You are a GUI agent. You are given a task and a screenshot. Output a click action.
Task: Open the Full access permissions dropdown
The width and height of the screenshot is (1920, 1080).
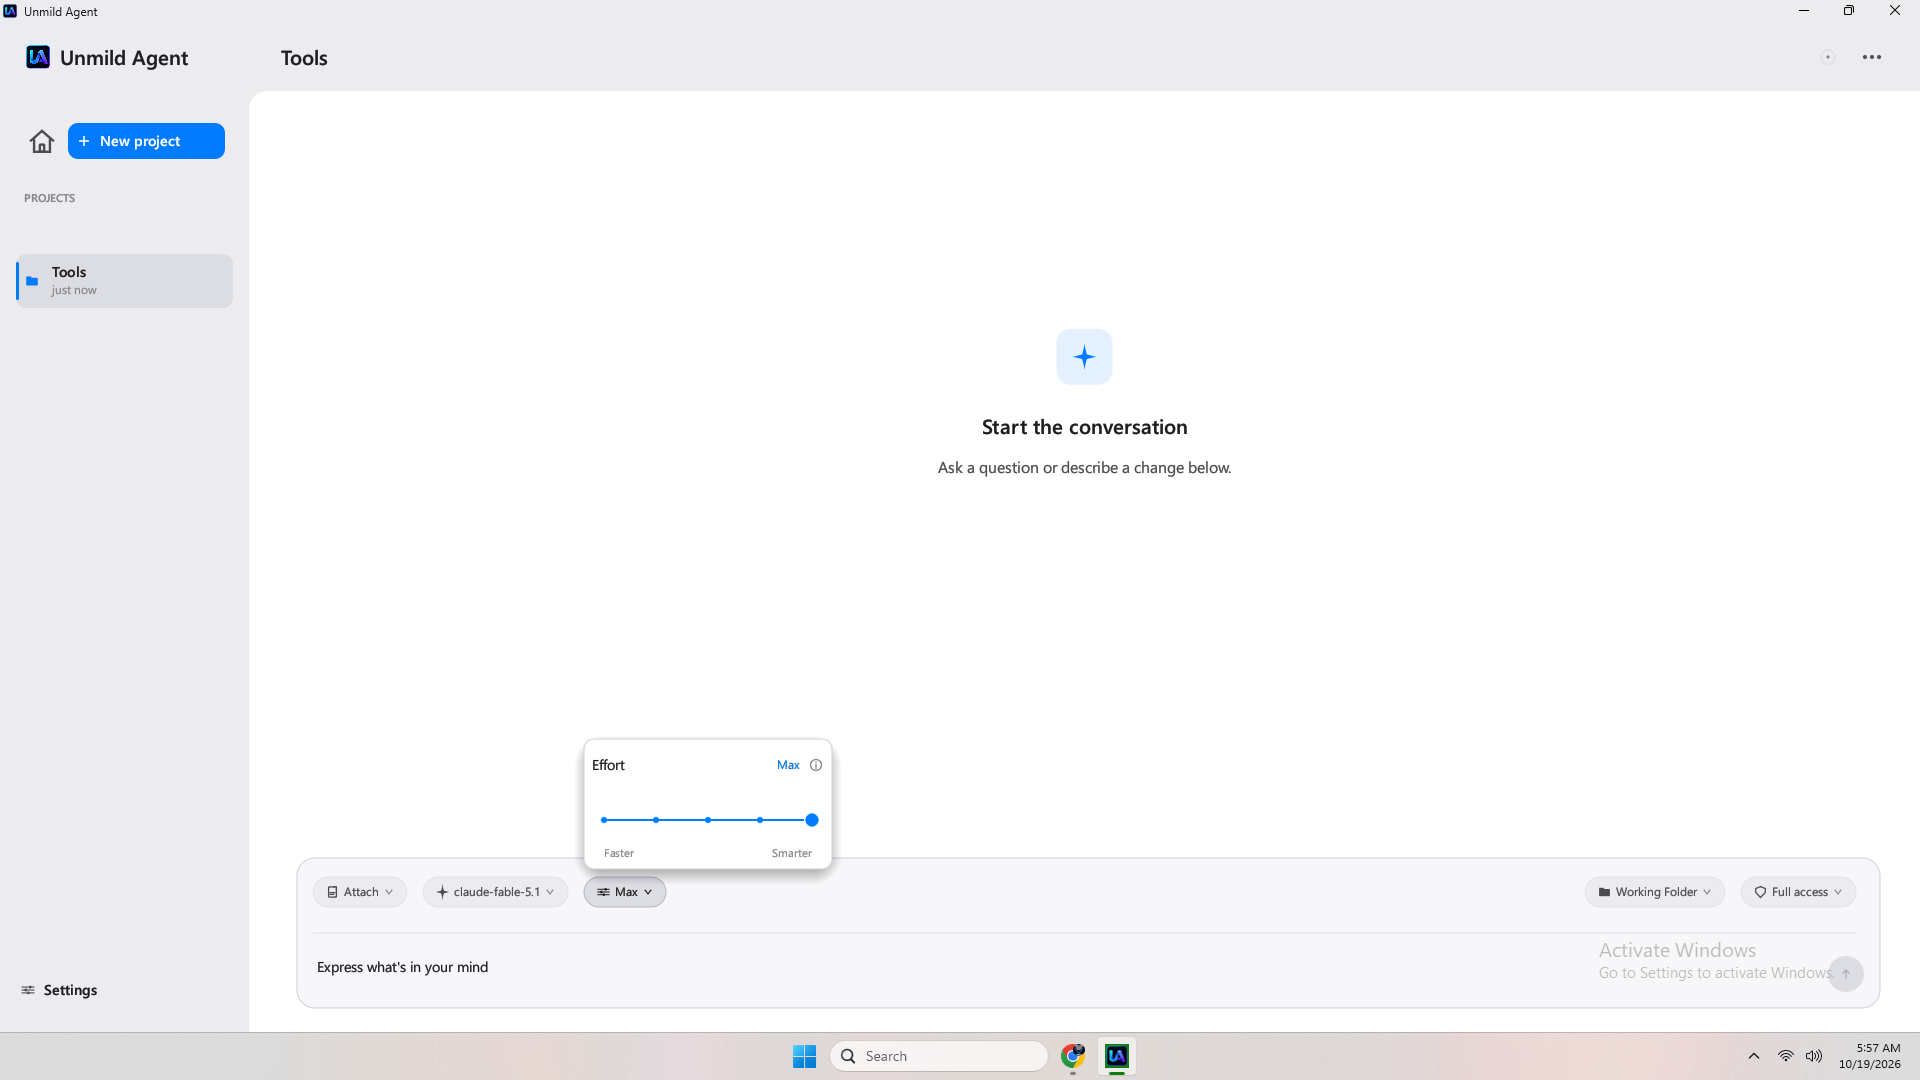click(x=1798, y=892)
